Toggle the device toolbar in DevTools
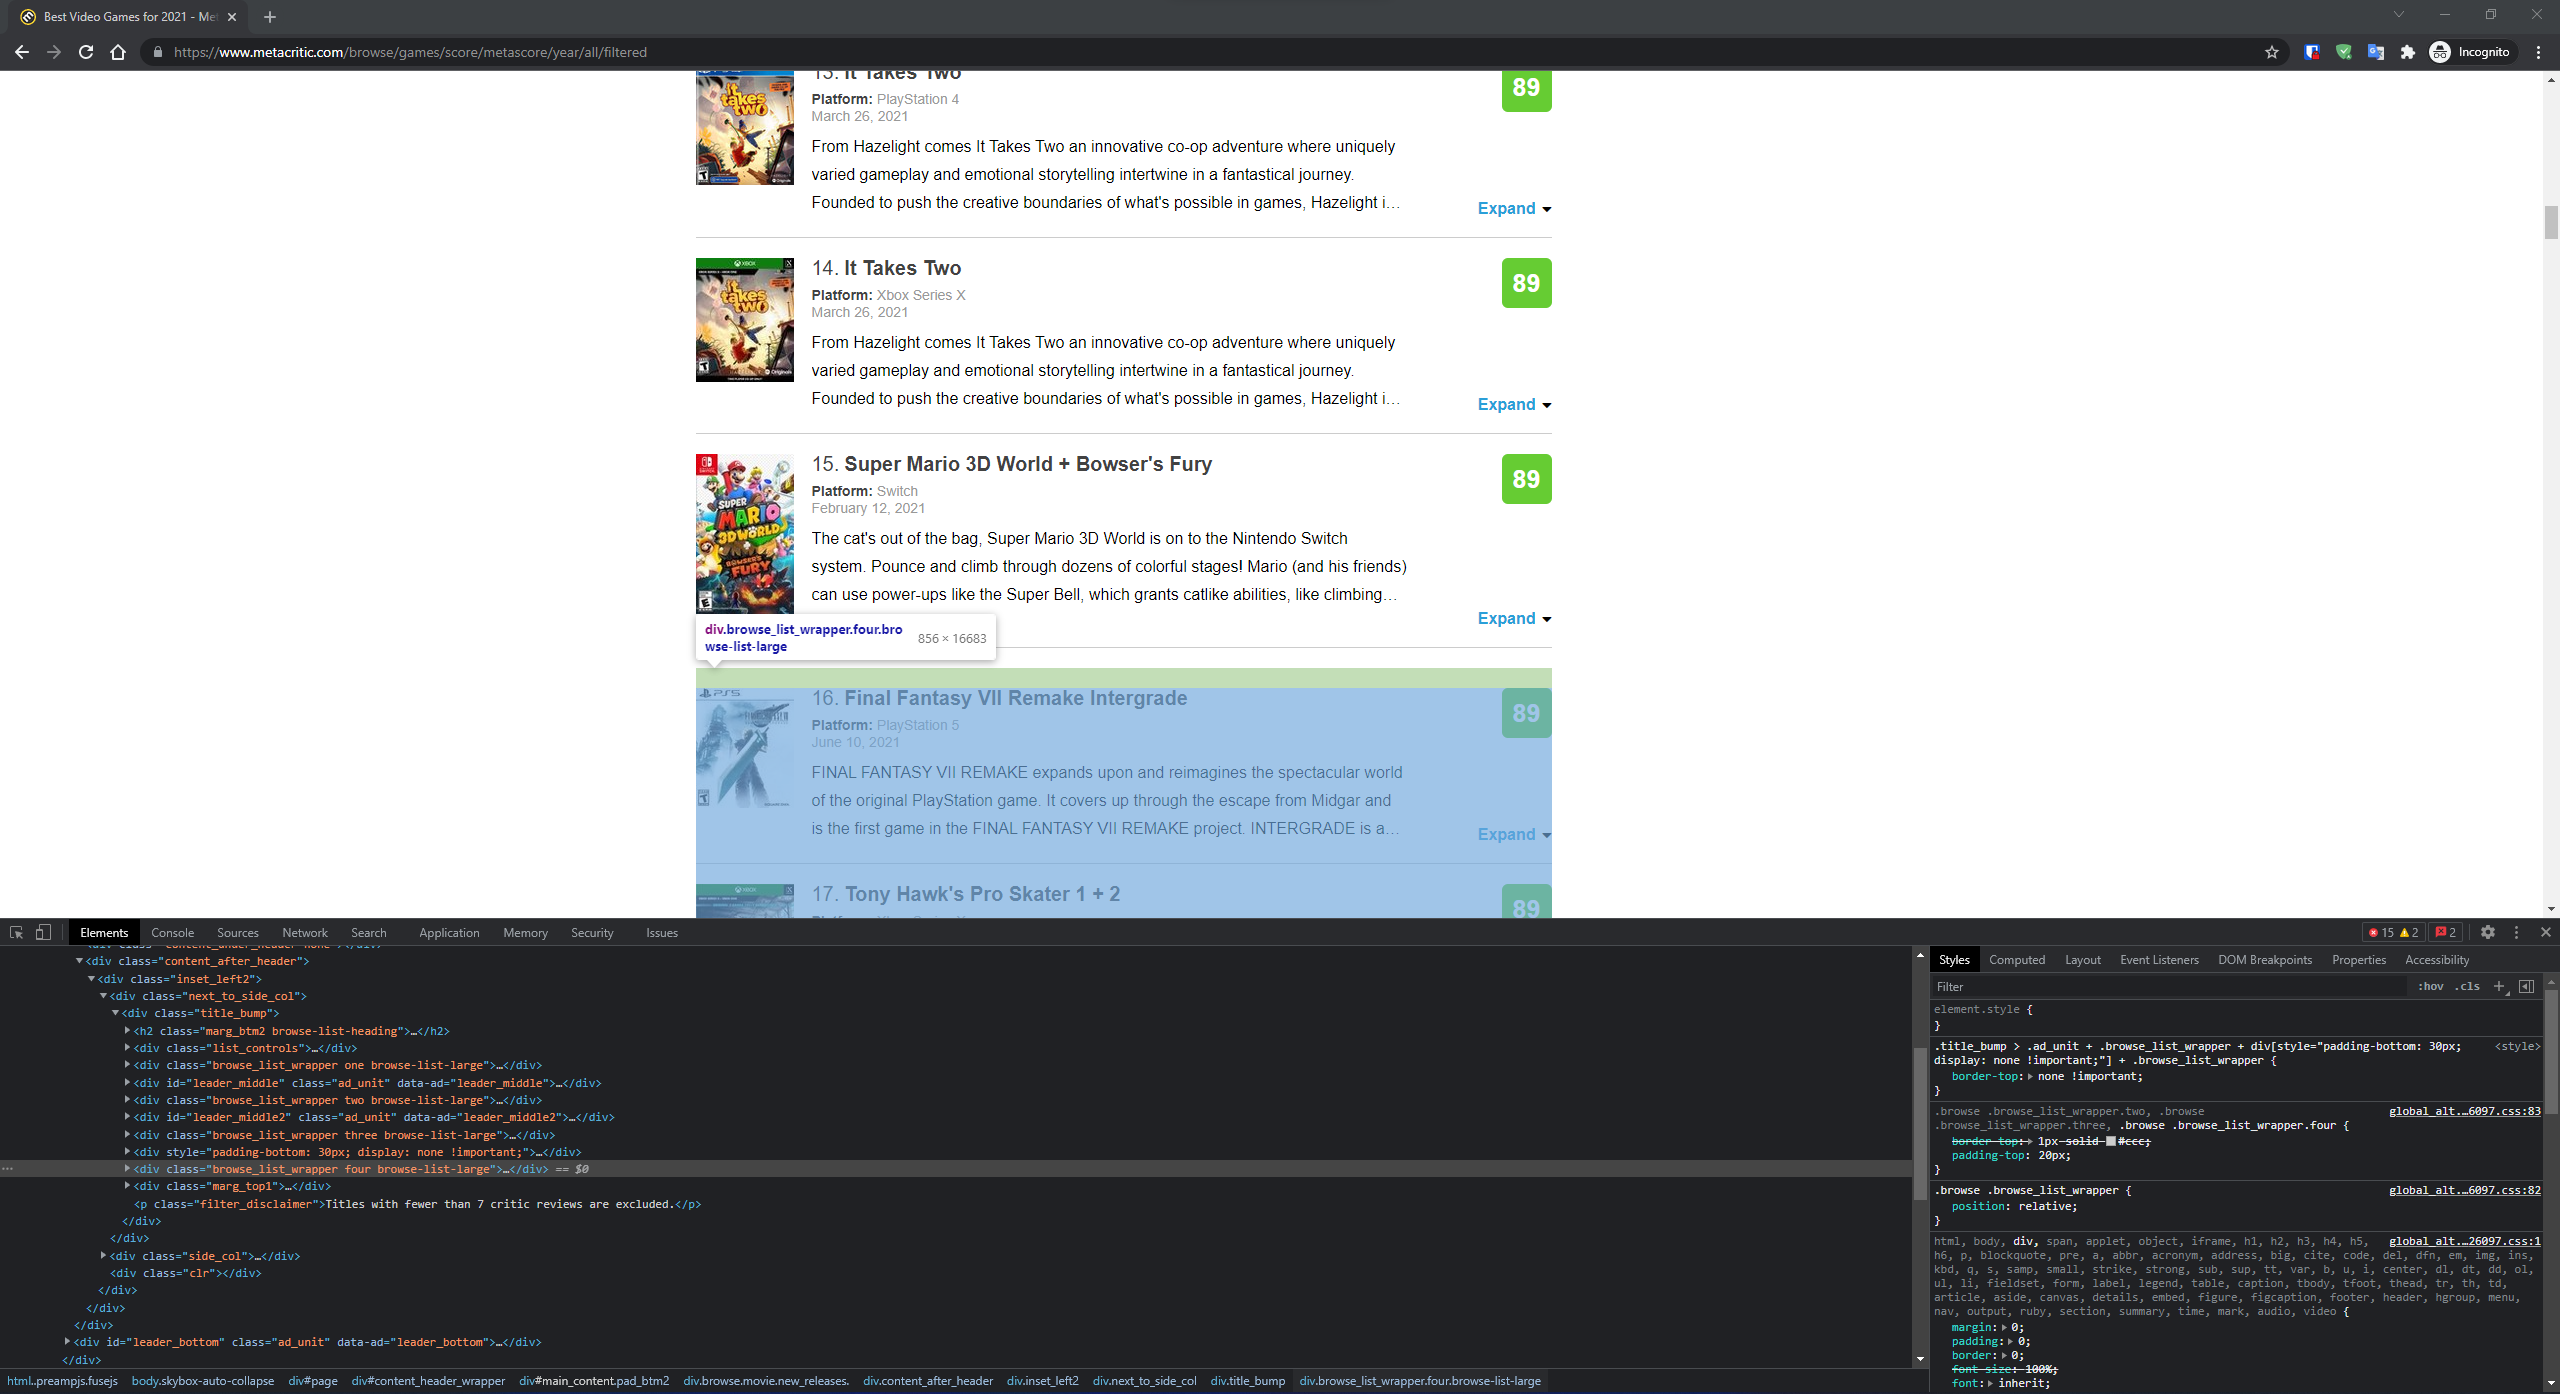Image resolution: width=2560 pixels, height=1394 pixels. (42, 932)
